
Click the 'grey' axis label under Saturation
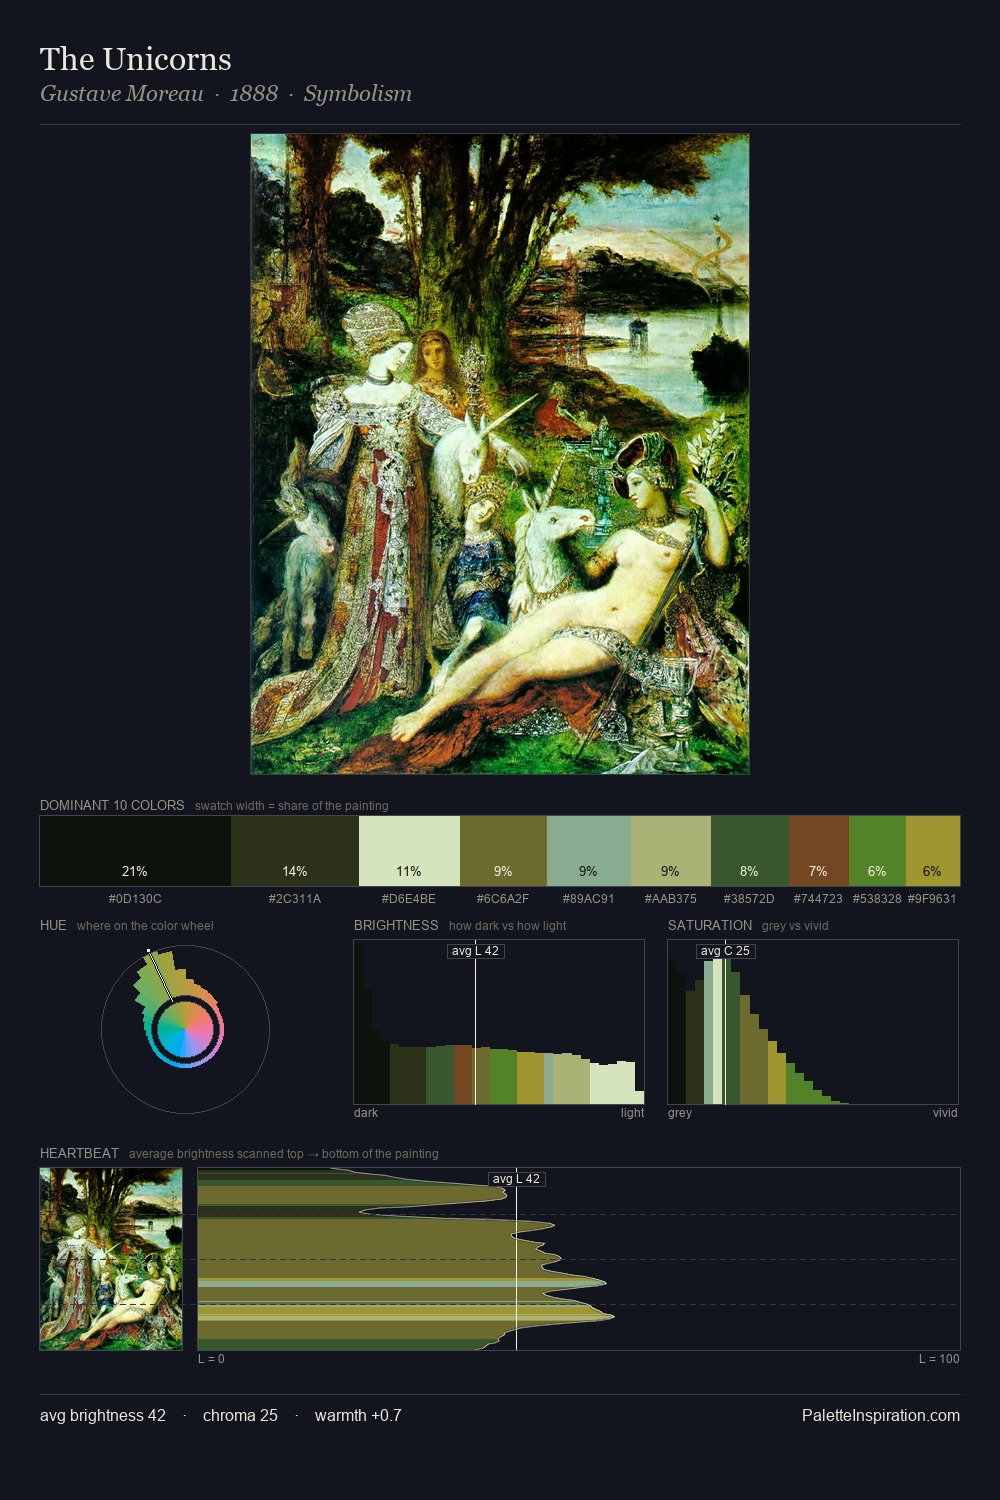(680, 1113)
